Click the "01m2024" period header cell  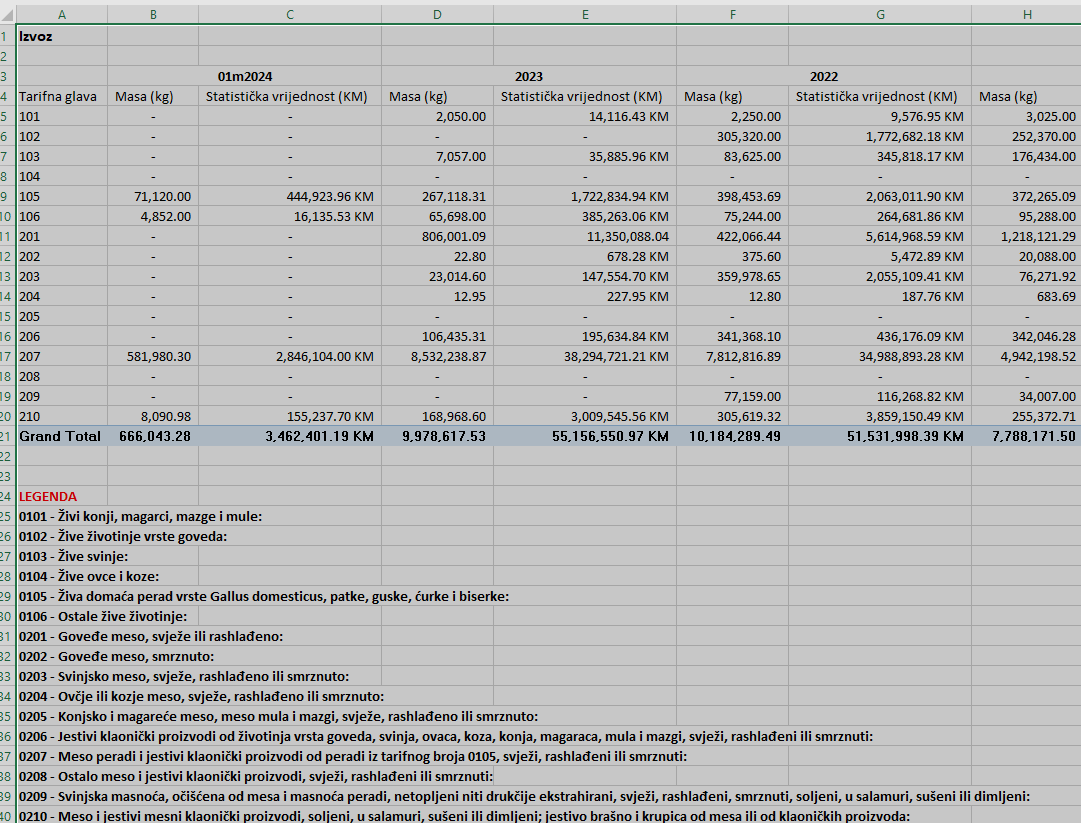coord(245,76)
